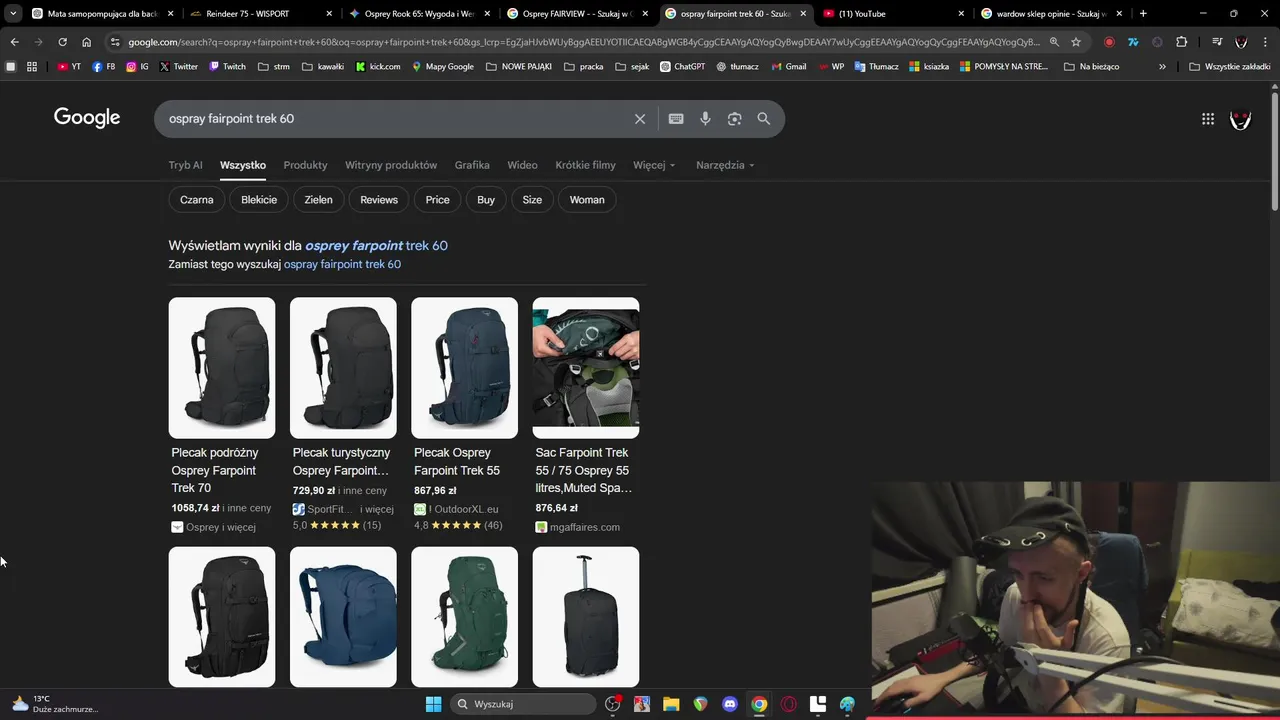The width and height of the screenshot is (1280, 720).
Task: Open the Mapy Google bookmark
Action: pyautogui.click(x=443, y=66)
